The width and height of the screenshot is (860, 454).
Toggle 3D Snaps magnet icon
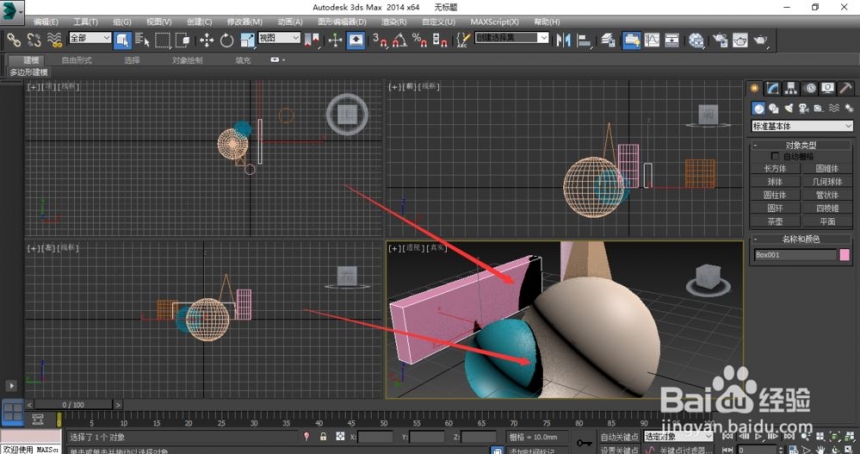pyautogui.click(x=380, y=40)
